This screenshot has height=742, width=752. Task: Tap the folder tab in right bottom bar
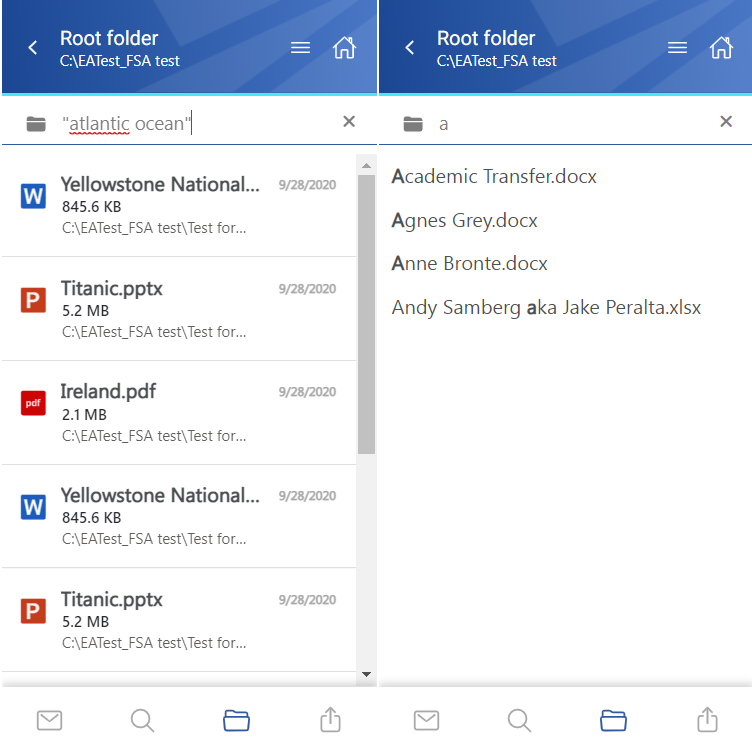coord(613,720)
